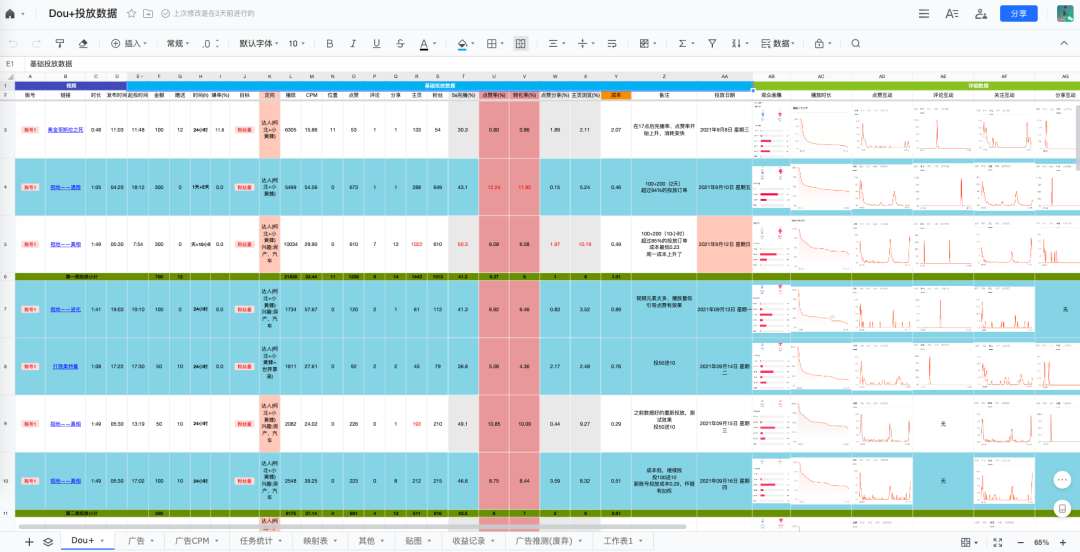Click the filter funnel icon
1080x552 pixels.
tap(712, 43)
